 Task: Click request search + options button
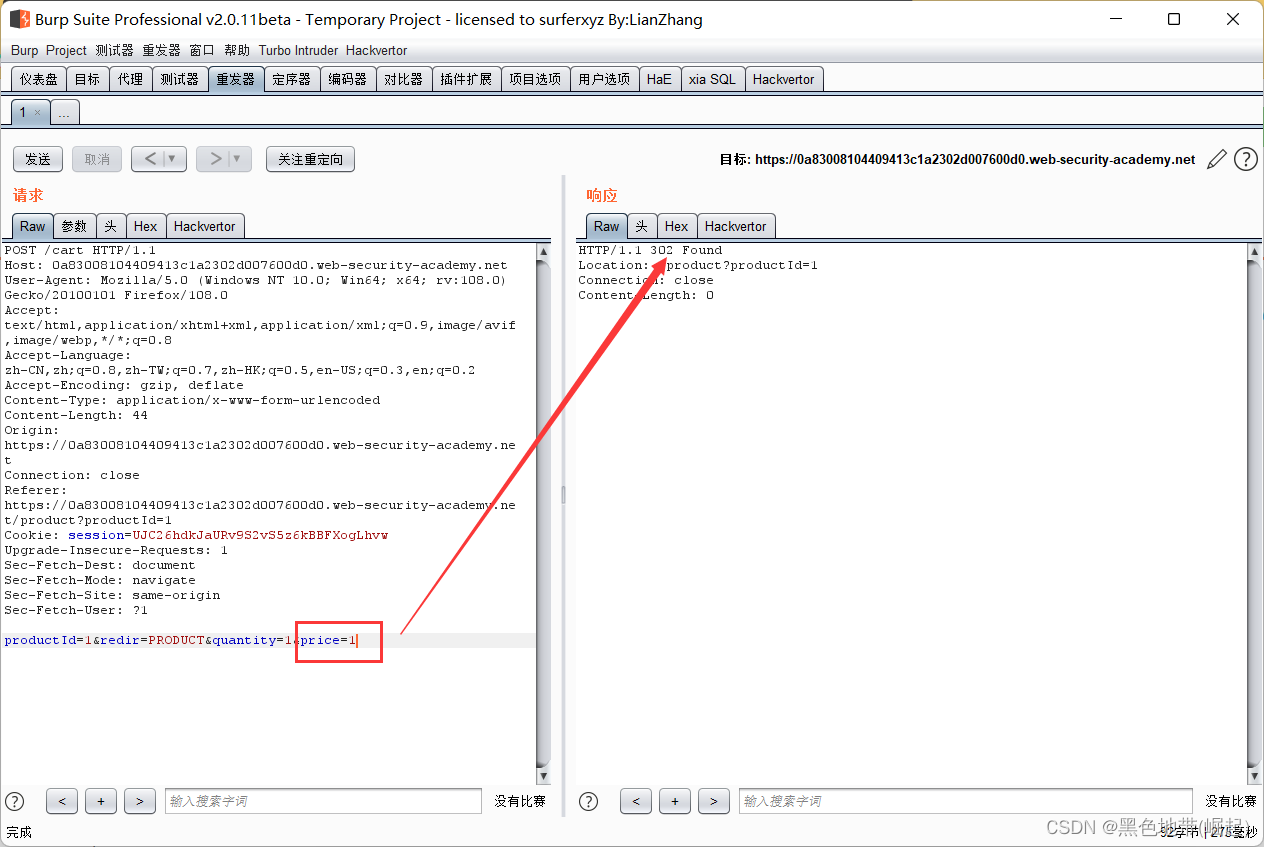click(101, 801)
